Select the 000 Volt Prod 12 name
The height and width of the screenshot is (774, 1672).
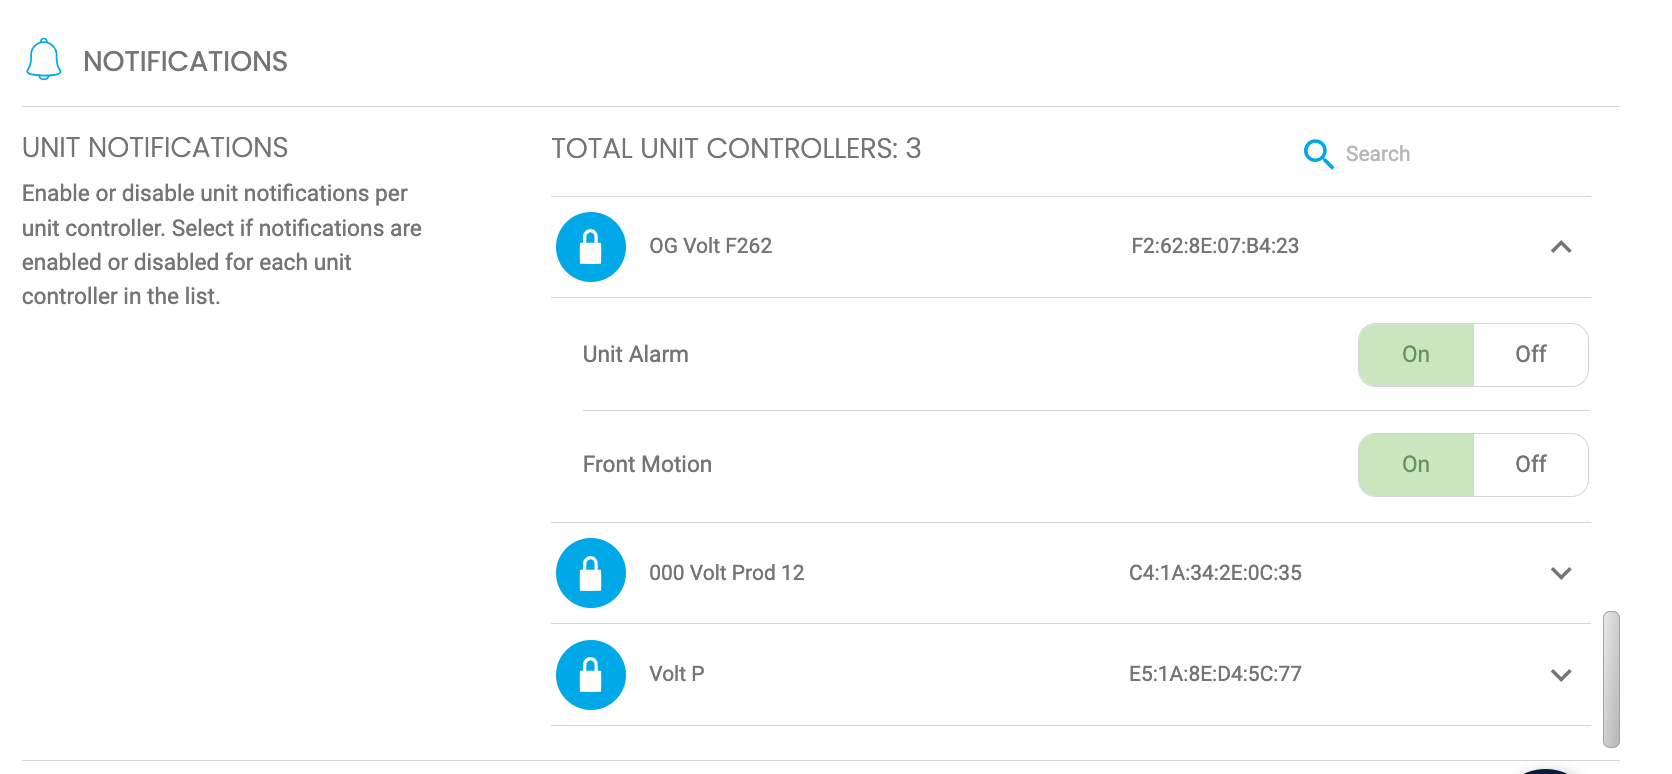click(x=726, y=573)
